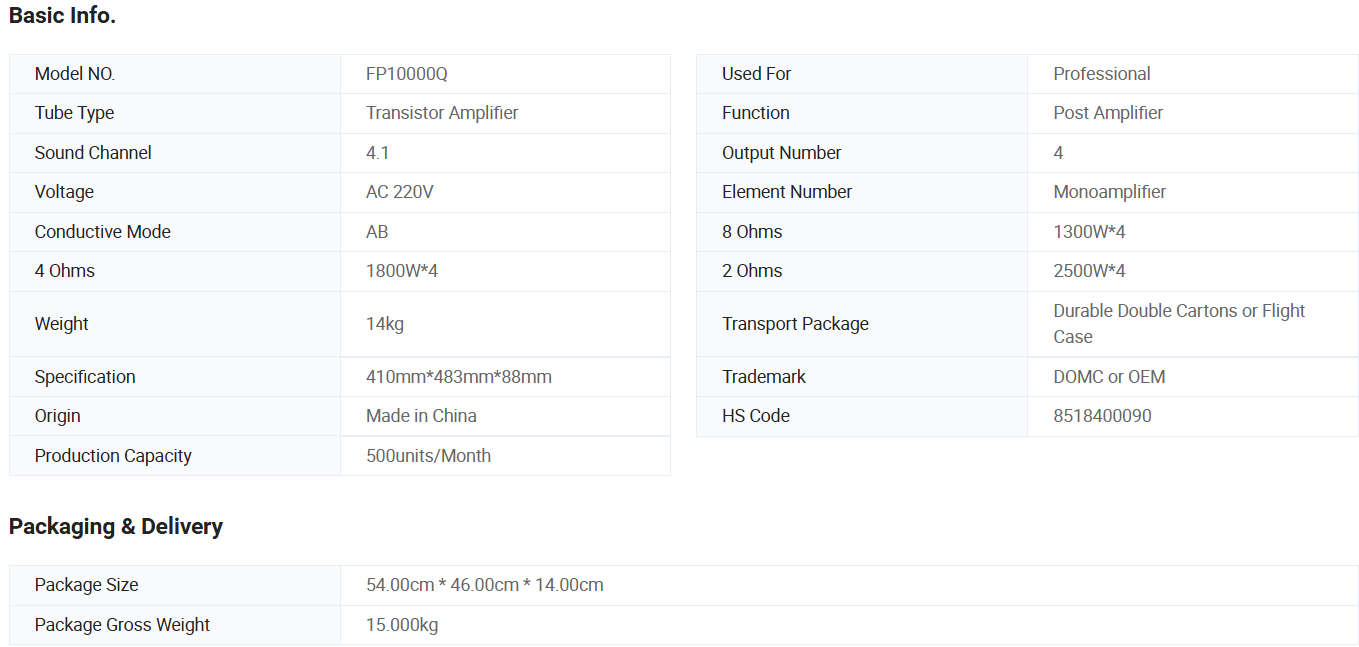Click the Transistor Amplifier tube type value
The image size is (1359, 647).
(442, 113)
